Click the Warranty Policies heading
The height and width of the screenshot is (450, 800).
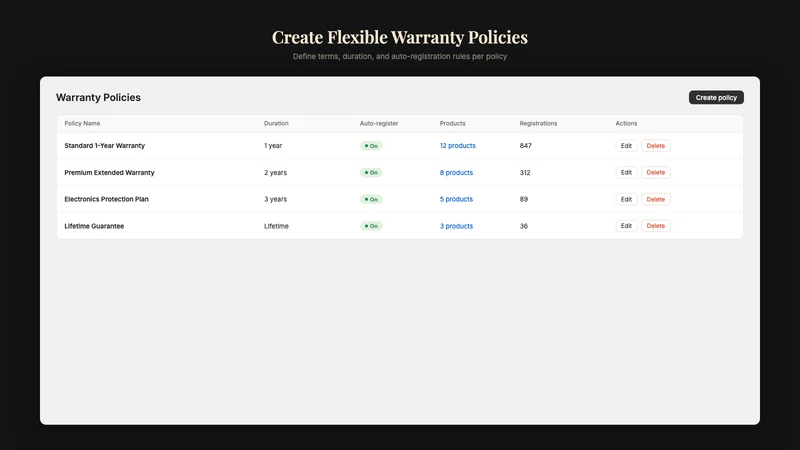[98, 97]
